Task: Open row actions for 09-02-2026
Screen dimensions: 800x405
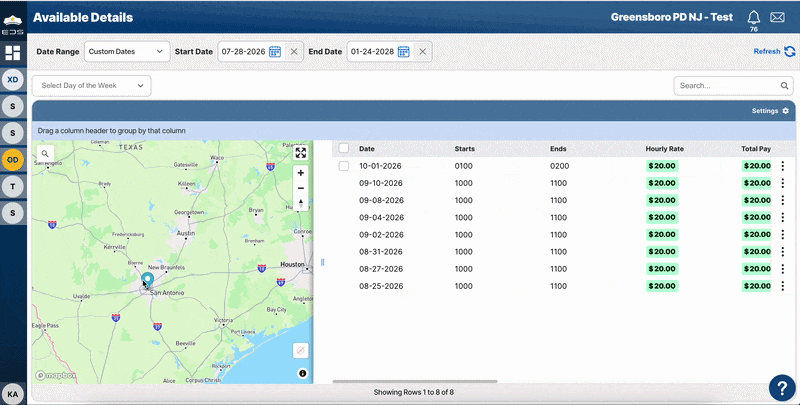Action: click(783, 235)
